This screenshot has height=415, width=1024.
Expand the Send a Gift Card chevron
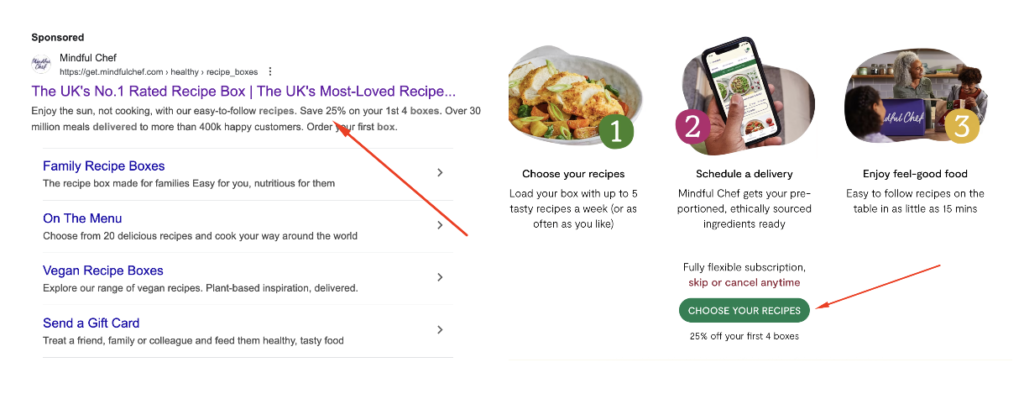point(440,330)
